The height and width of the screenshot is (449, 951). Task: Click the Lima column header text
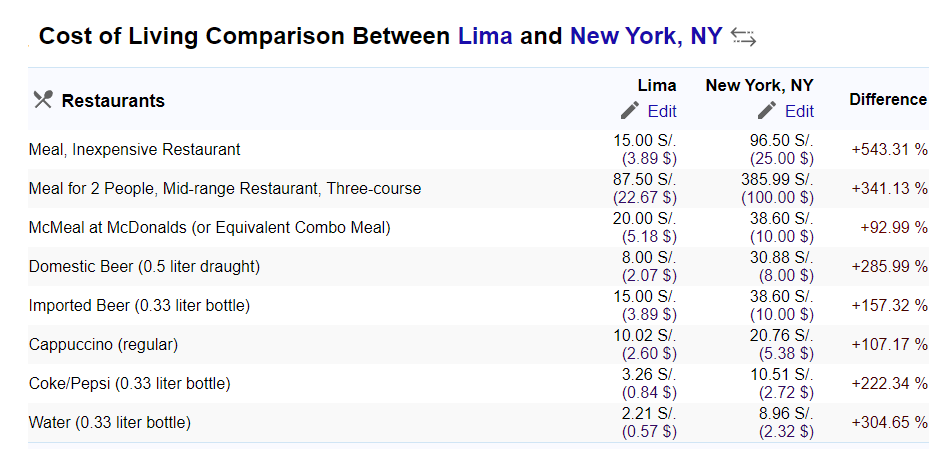point(657,85)
